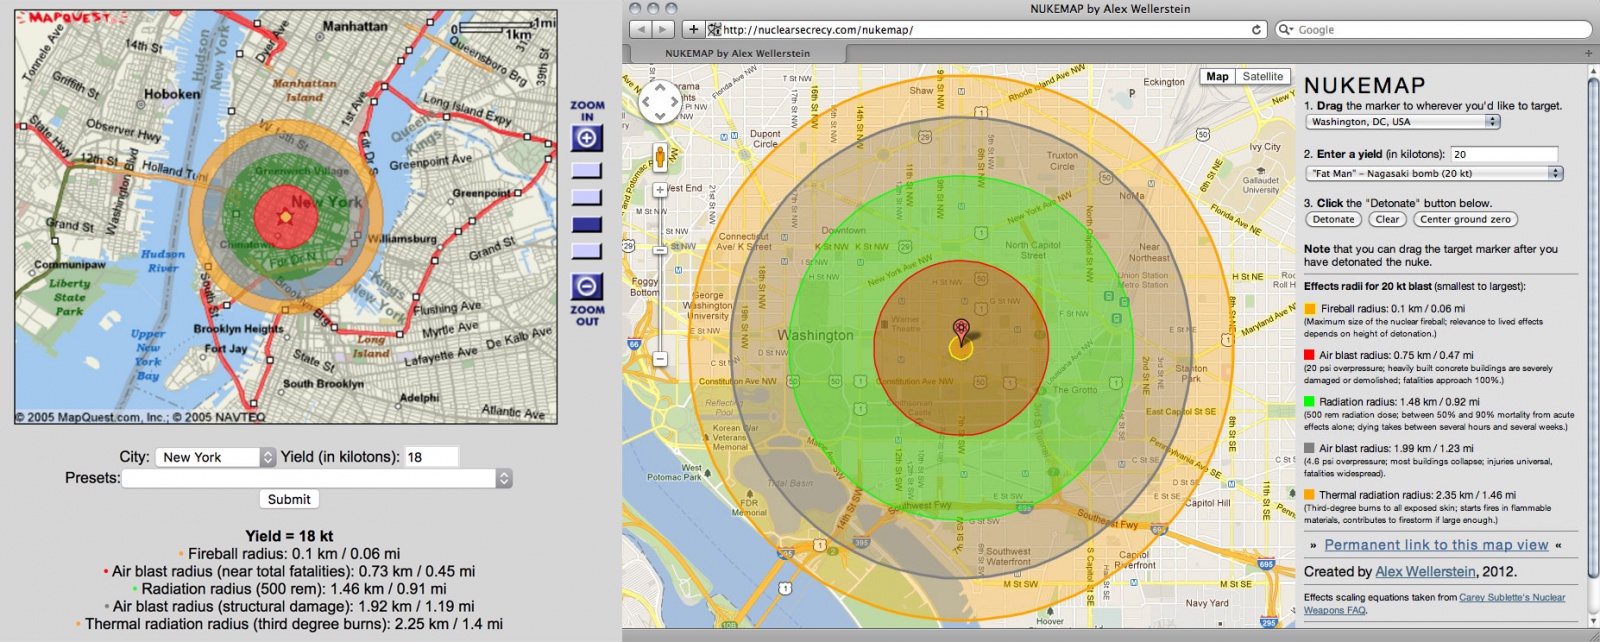Click the yield field showing 18
Screen dimensions: 1600x642
(x=431, y=457)
